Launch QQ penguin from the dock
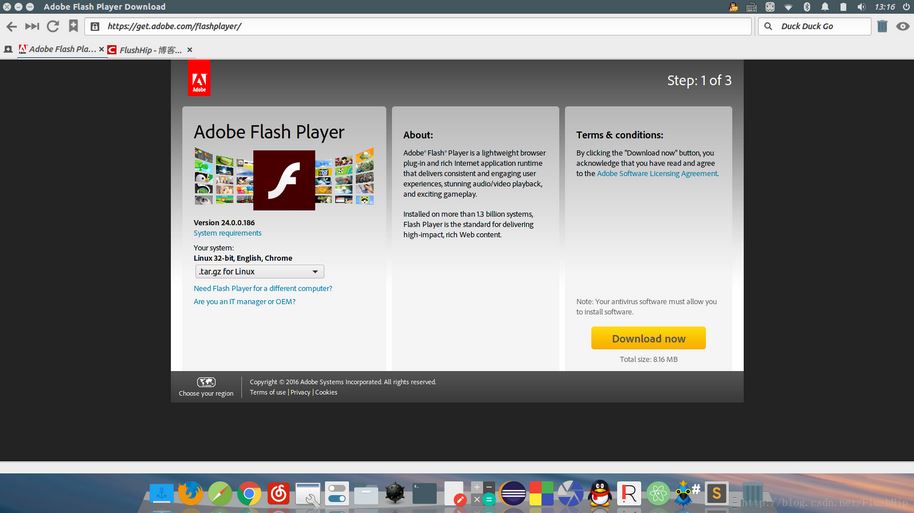Screen dimensions: 914x513 tap(600, 493)
